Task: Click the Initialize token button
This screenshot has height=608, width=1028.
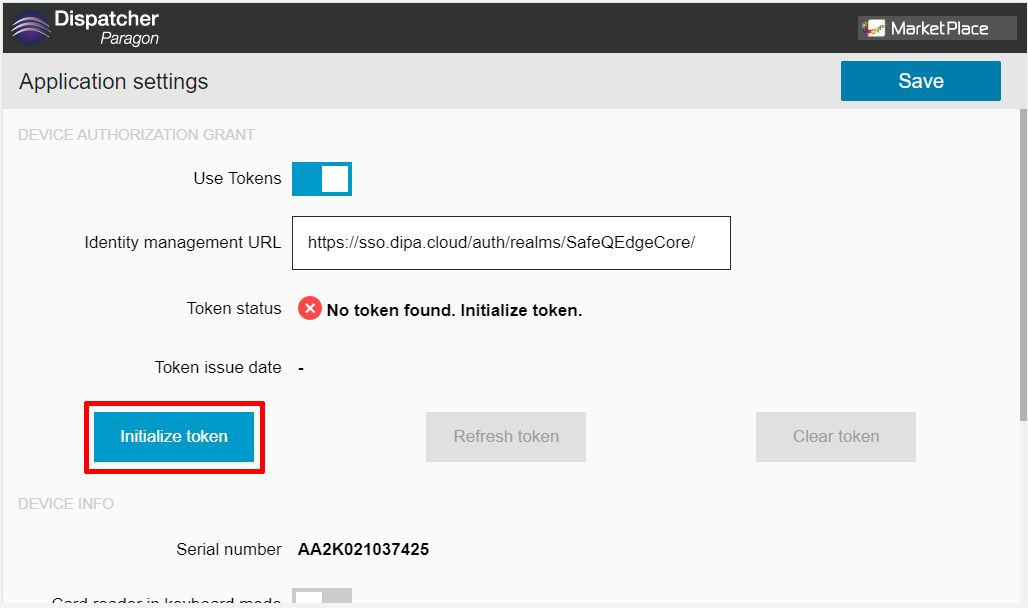Action: (174, 437)
